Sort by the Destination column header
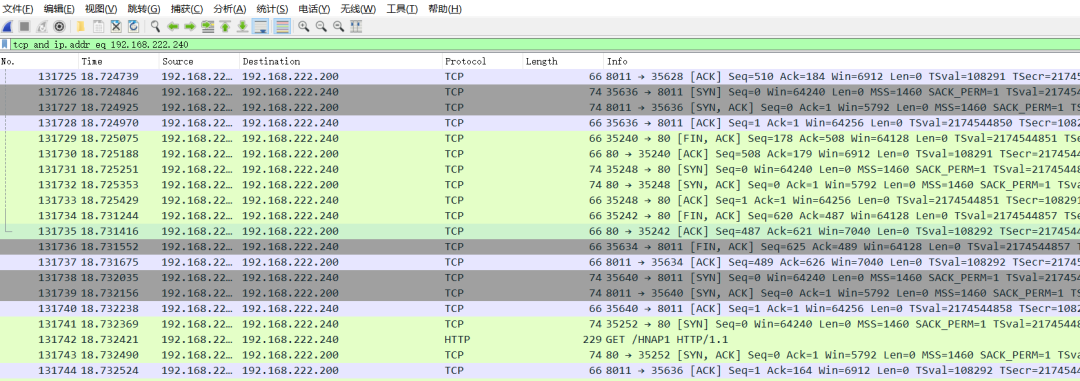 pos(341,61)
